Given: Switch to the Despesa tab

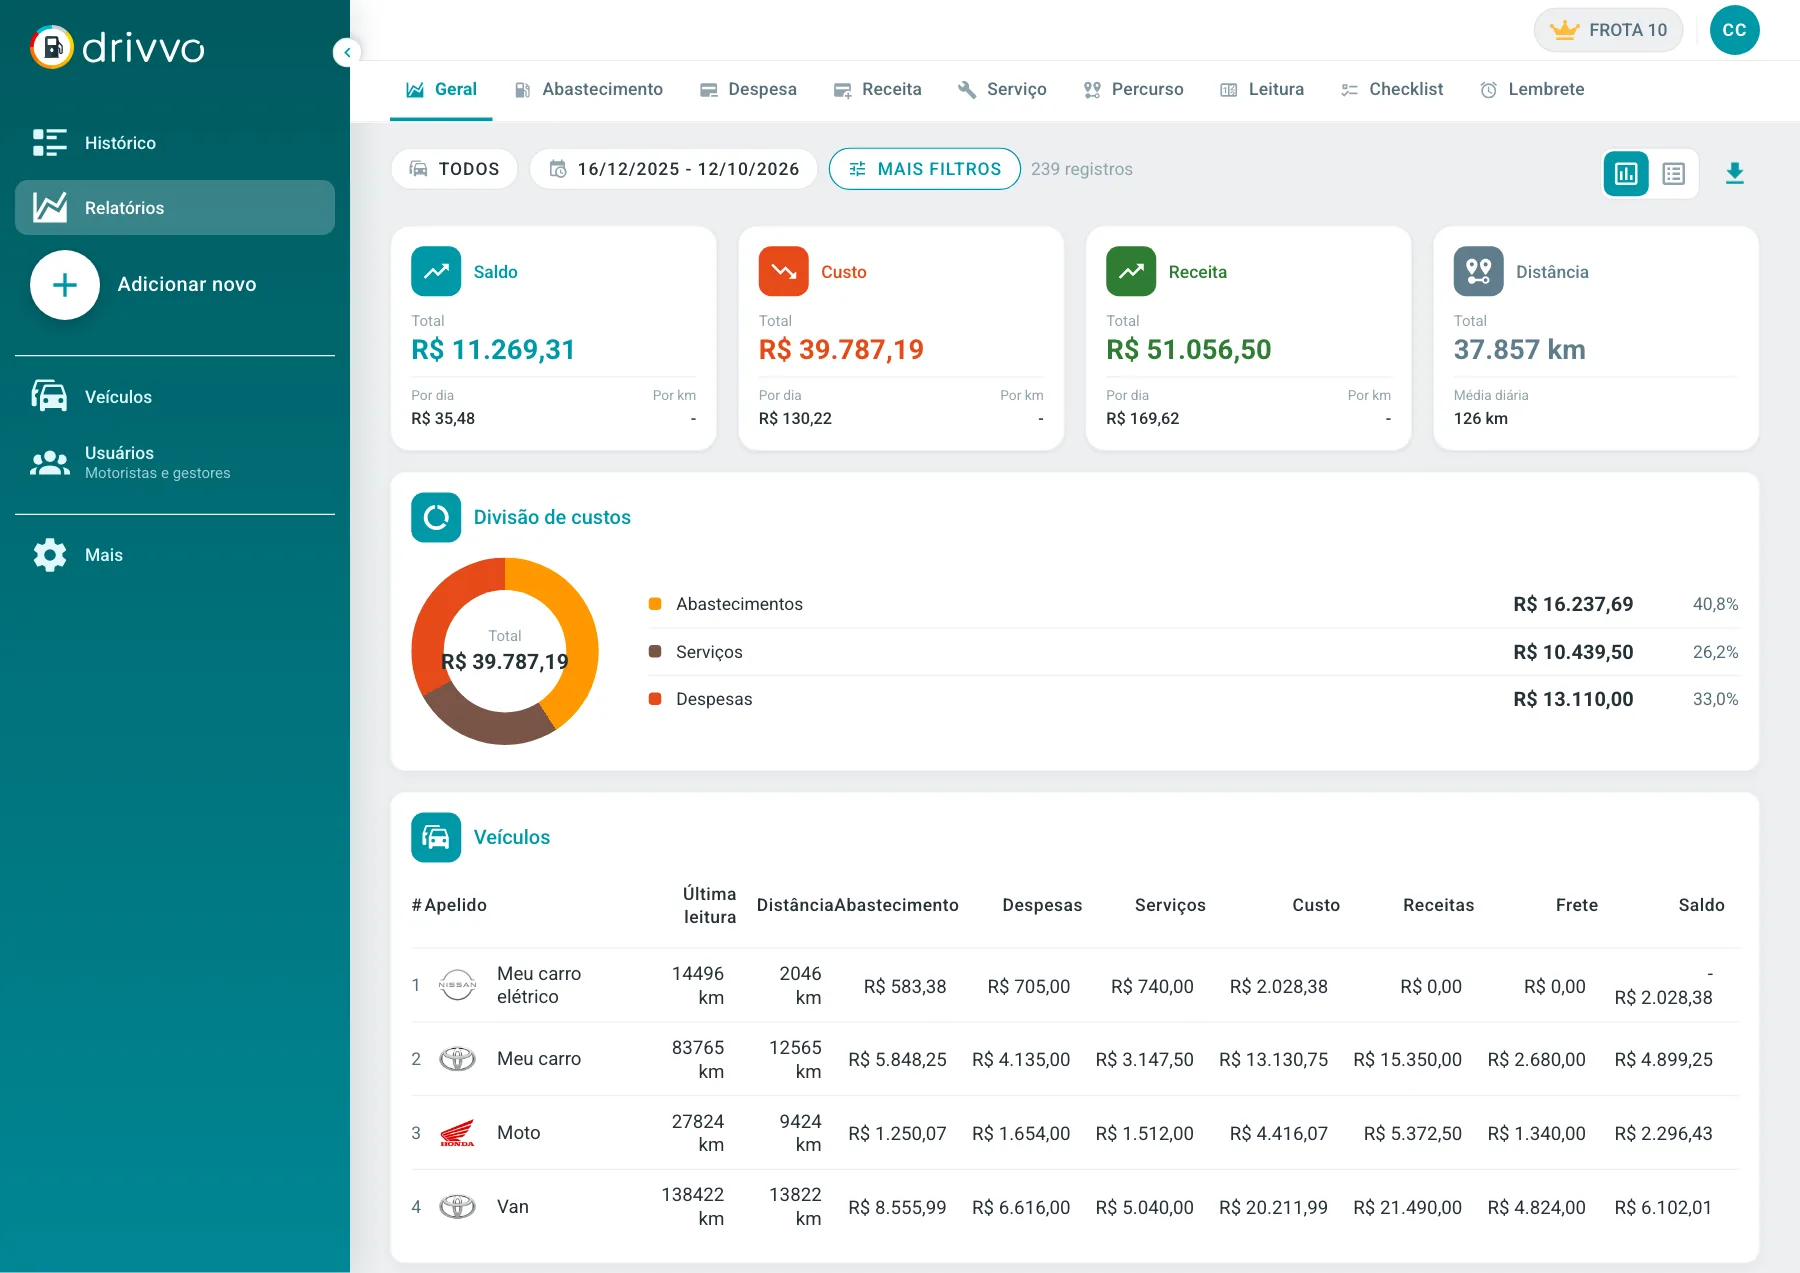Looking at the screenshot, I should tap(748, 90).
